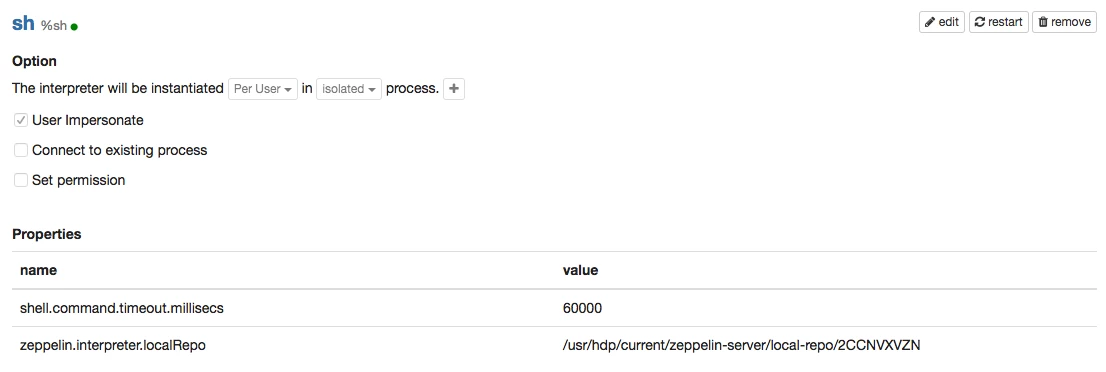The width and height of the screenshot is (1106, 372).
Task: Click the edit button with pencil icon
Action: (942, 22)
